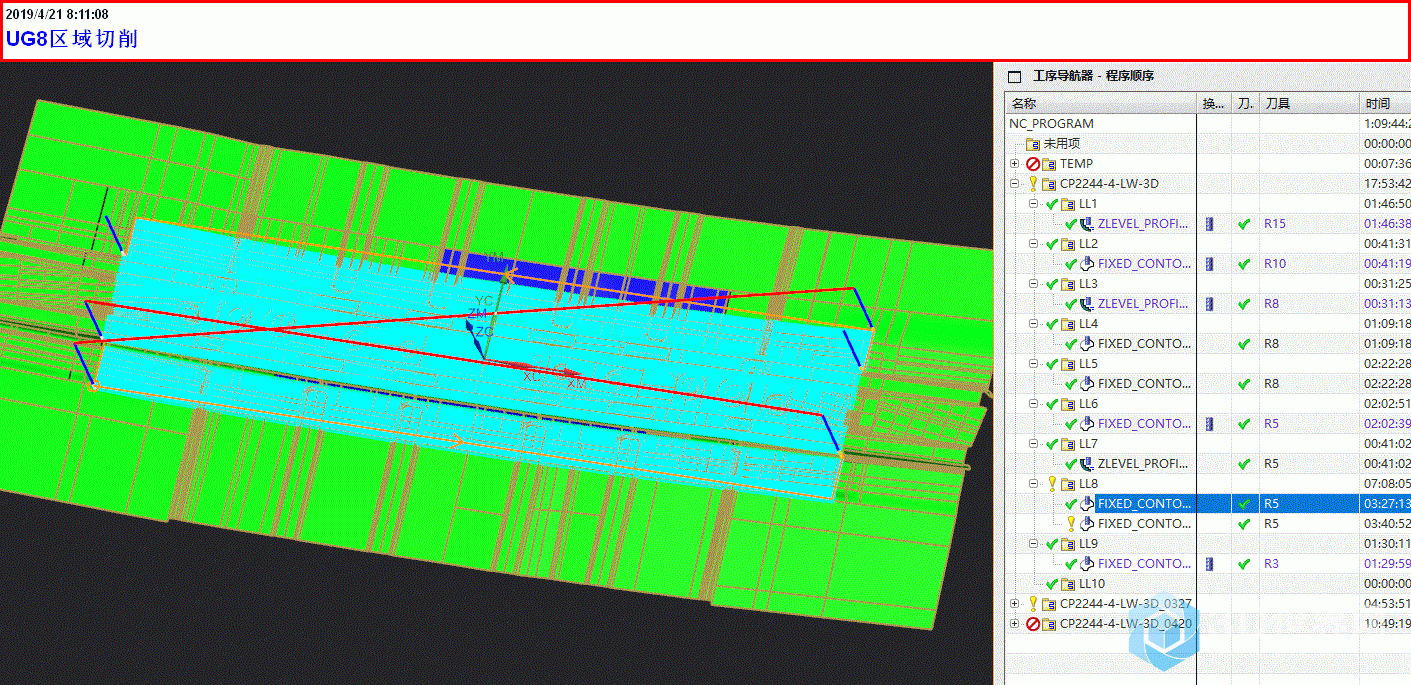
Task: Click the ZLEVEL_PROFILE operation icon under LL7
Action: coord(1087,464)
